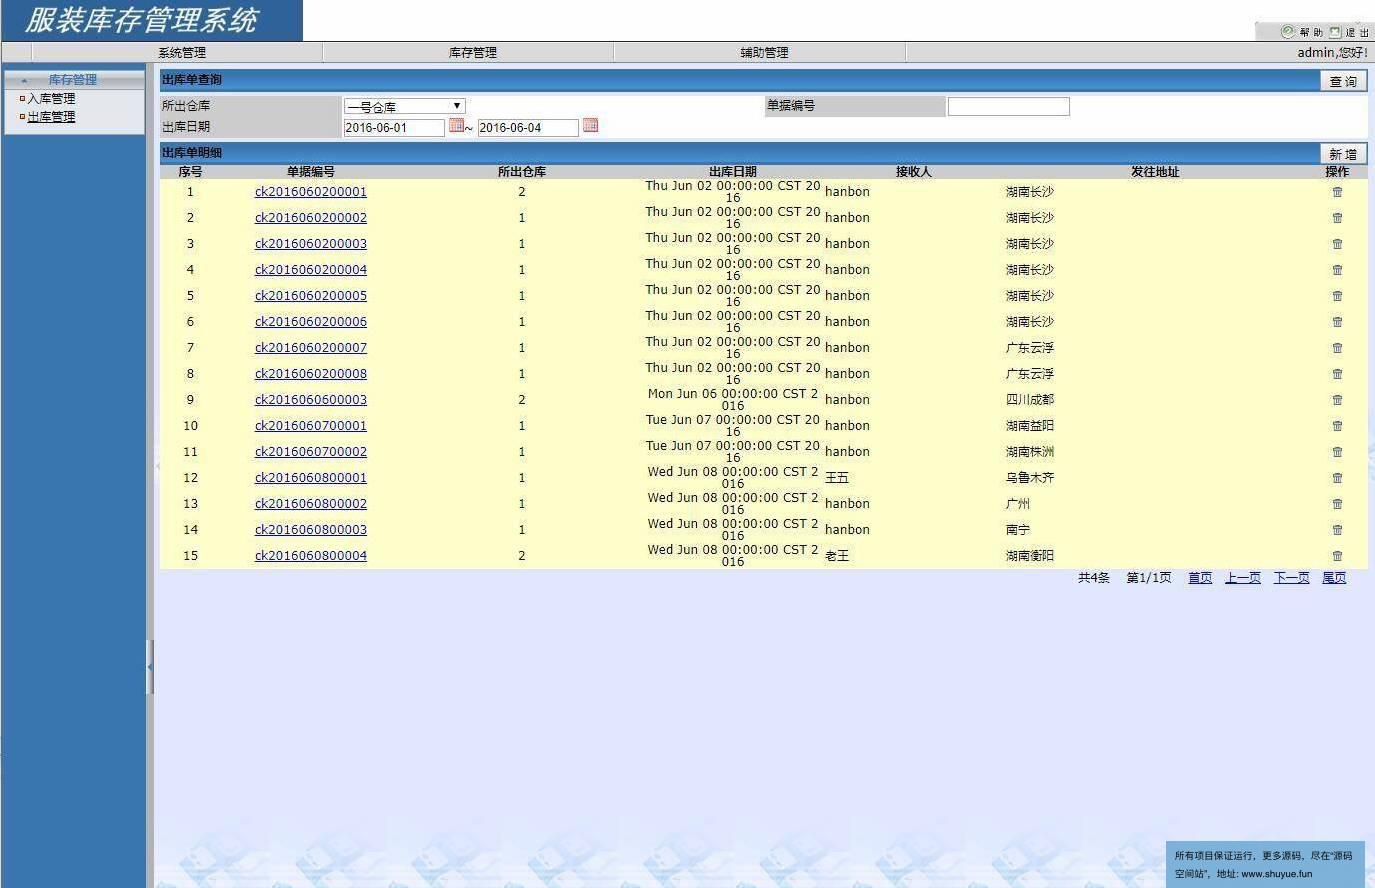This screenshot has width=1375, height=888.
Task: Delete row ck2016060200008 with trash icon
Action: pyautogui.click(x=1337, y=374)
